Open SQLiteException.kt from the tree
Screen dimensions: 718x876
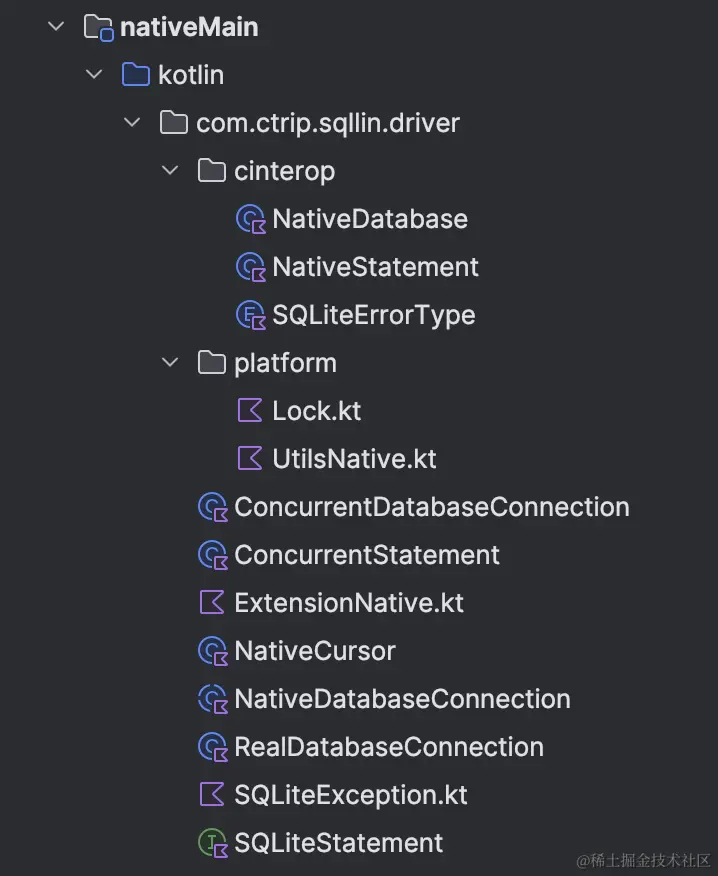pyautogui.click(x=351, y=795)
